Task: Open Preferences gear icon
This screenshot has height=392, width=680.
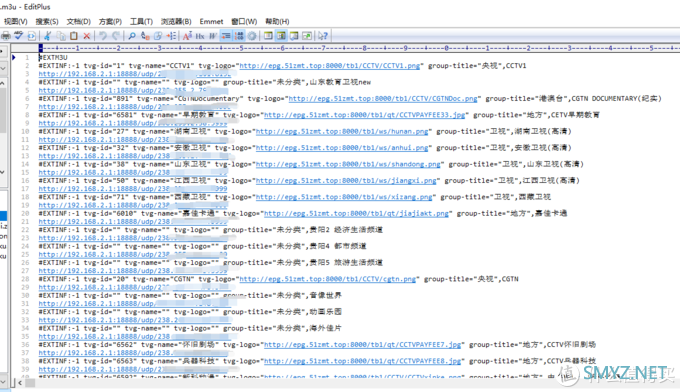Action: 252,36
